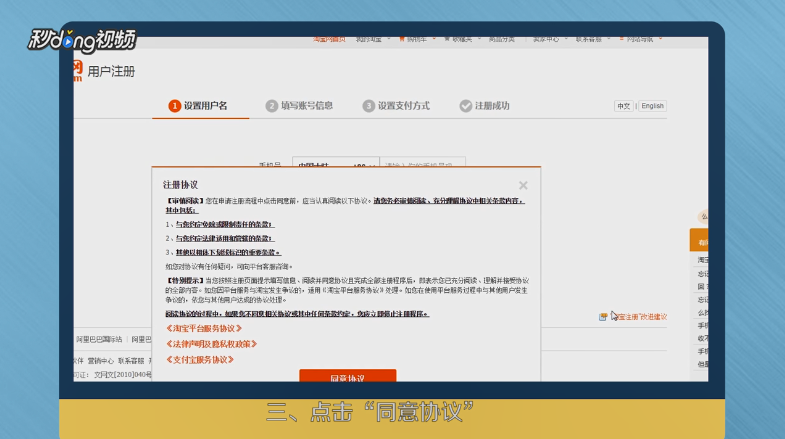The width and height of the screenshot is (785, 439).
Task: Expand the 收藏夹 top menu
Action: point(463,39)
